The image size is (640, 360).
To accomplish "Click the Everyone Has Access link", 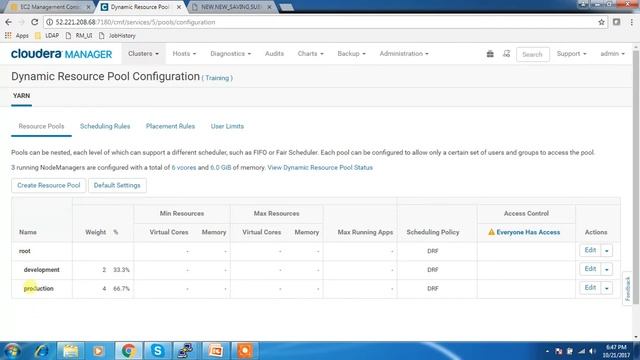I will click(528, 232).
